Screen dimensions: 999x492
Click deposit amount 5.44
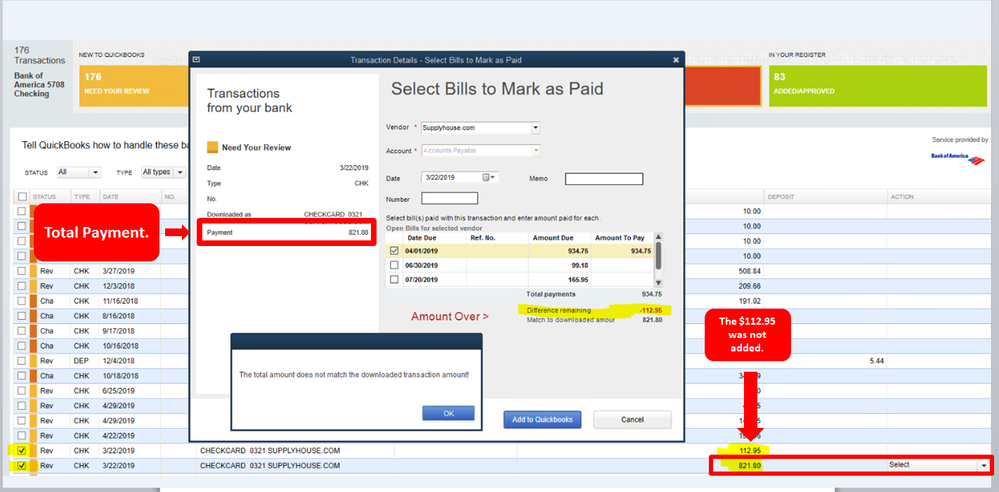876,361
